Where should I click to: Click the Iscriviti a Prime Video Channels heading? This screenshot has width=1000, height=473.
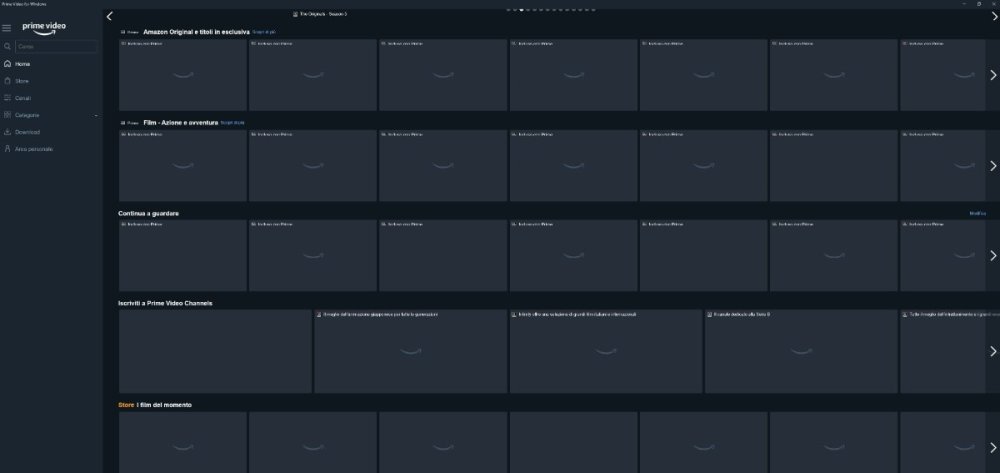pos(165,303)
